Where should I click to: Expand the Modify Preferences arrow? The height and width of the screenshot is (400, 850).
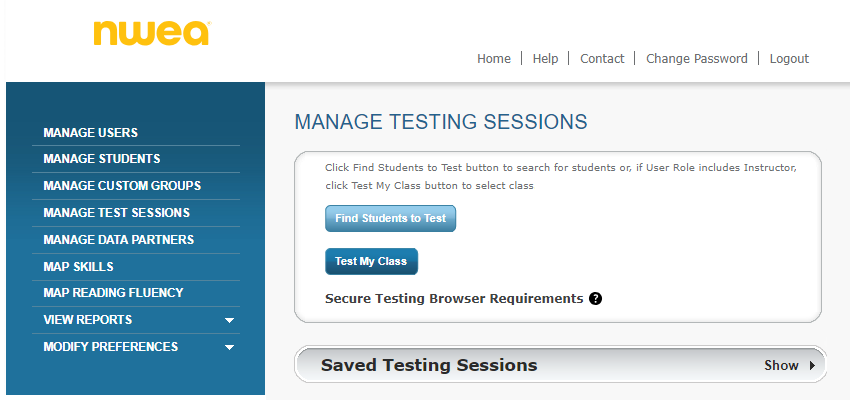230,347
